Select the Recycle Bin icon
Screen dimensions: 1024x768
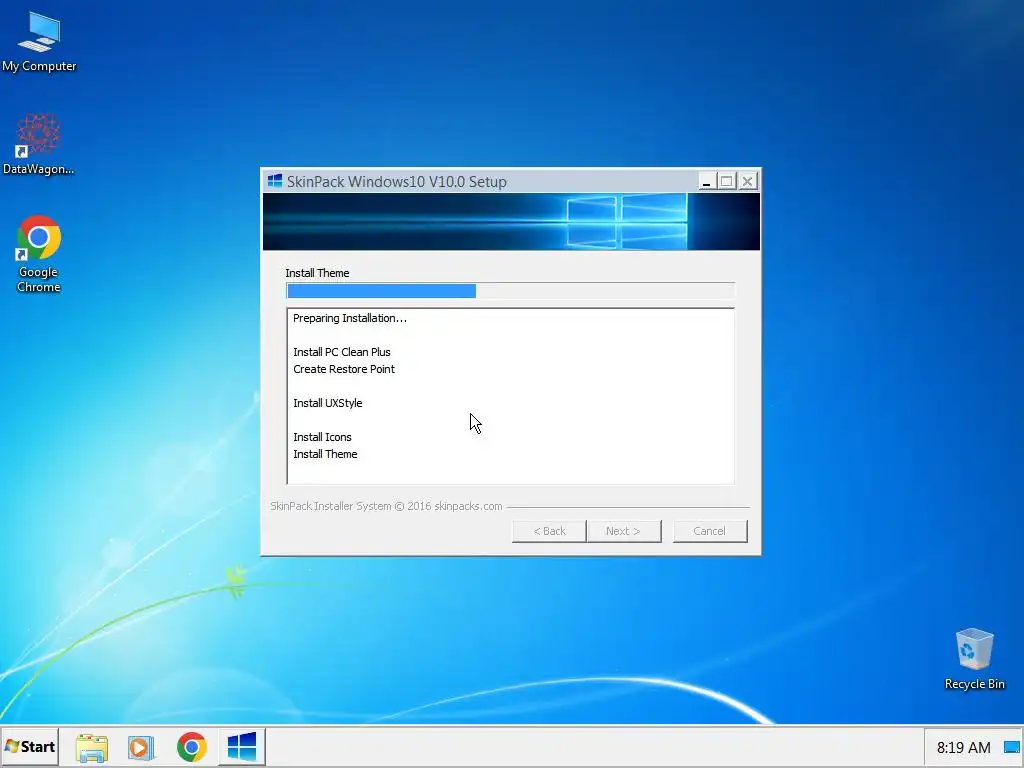point(974,658)
